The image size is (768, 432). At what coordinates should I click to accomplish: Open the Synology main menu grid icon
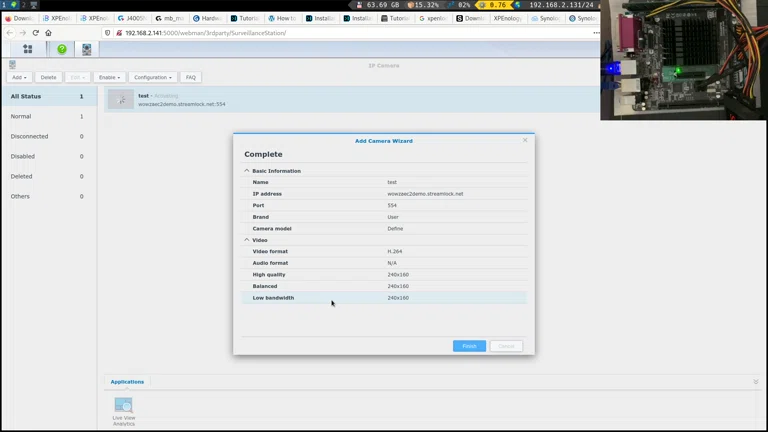click(27, 49)
